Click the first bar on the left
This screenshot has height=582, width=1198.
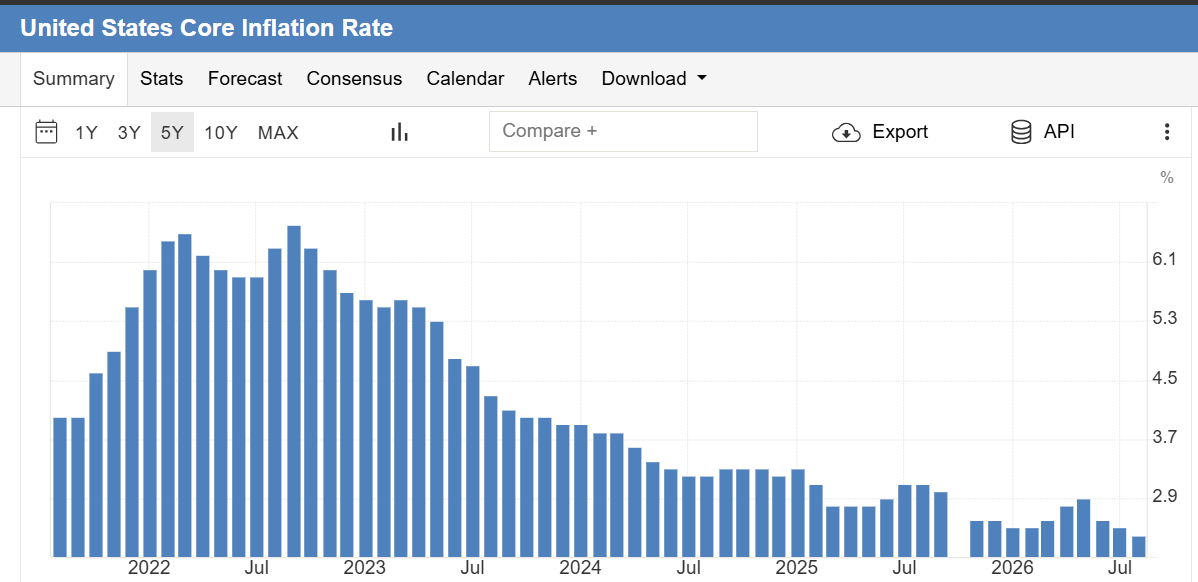coord(60,487)
